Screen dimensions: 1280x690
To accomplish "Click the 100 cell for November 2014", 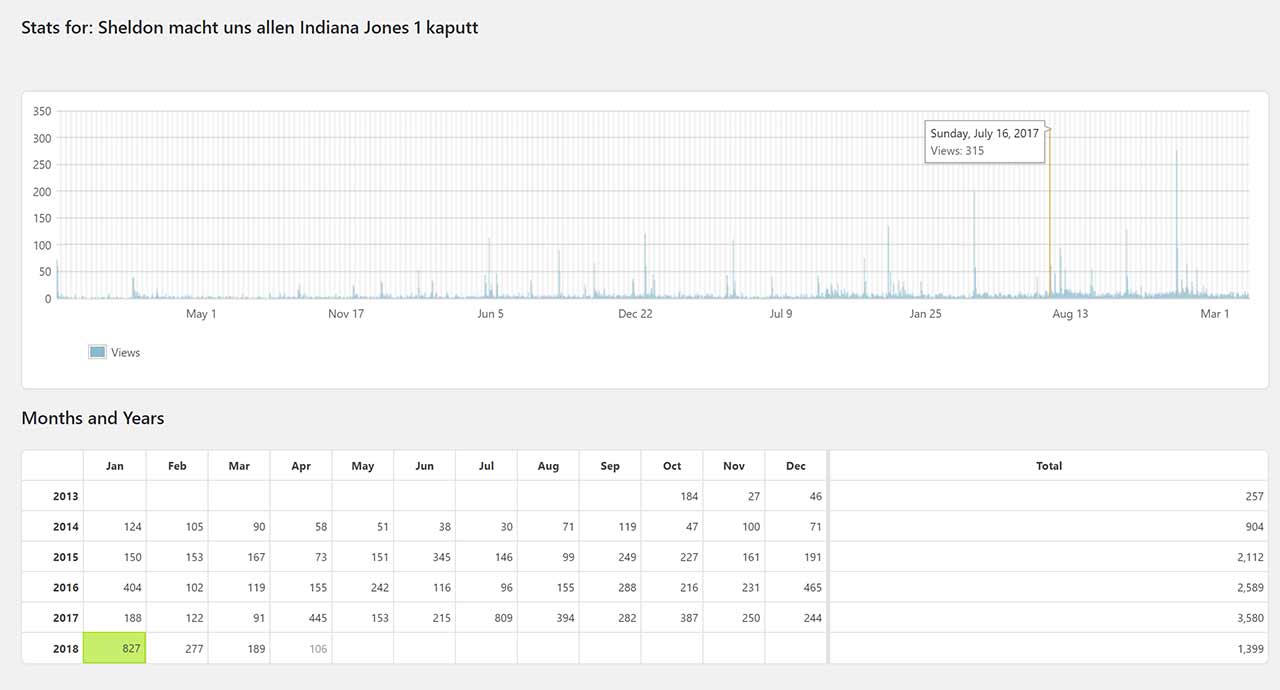I will 734,527.
